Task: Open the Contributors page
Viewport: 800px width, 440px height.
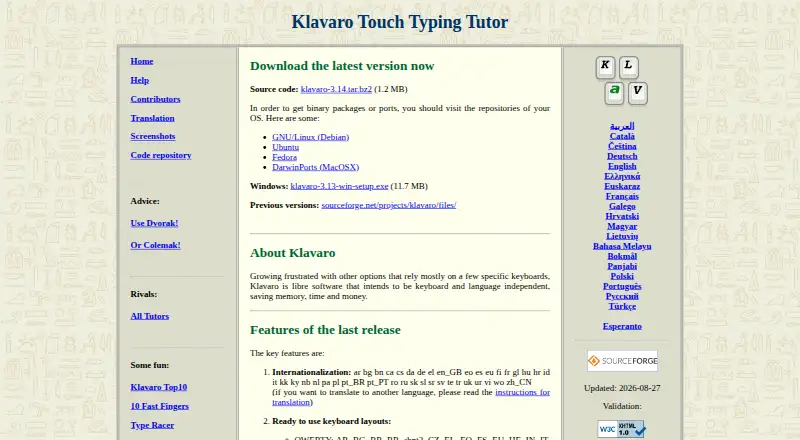Action: tap(156, 99)
